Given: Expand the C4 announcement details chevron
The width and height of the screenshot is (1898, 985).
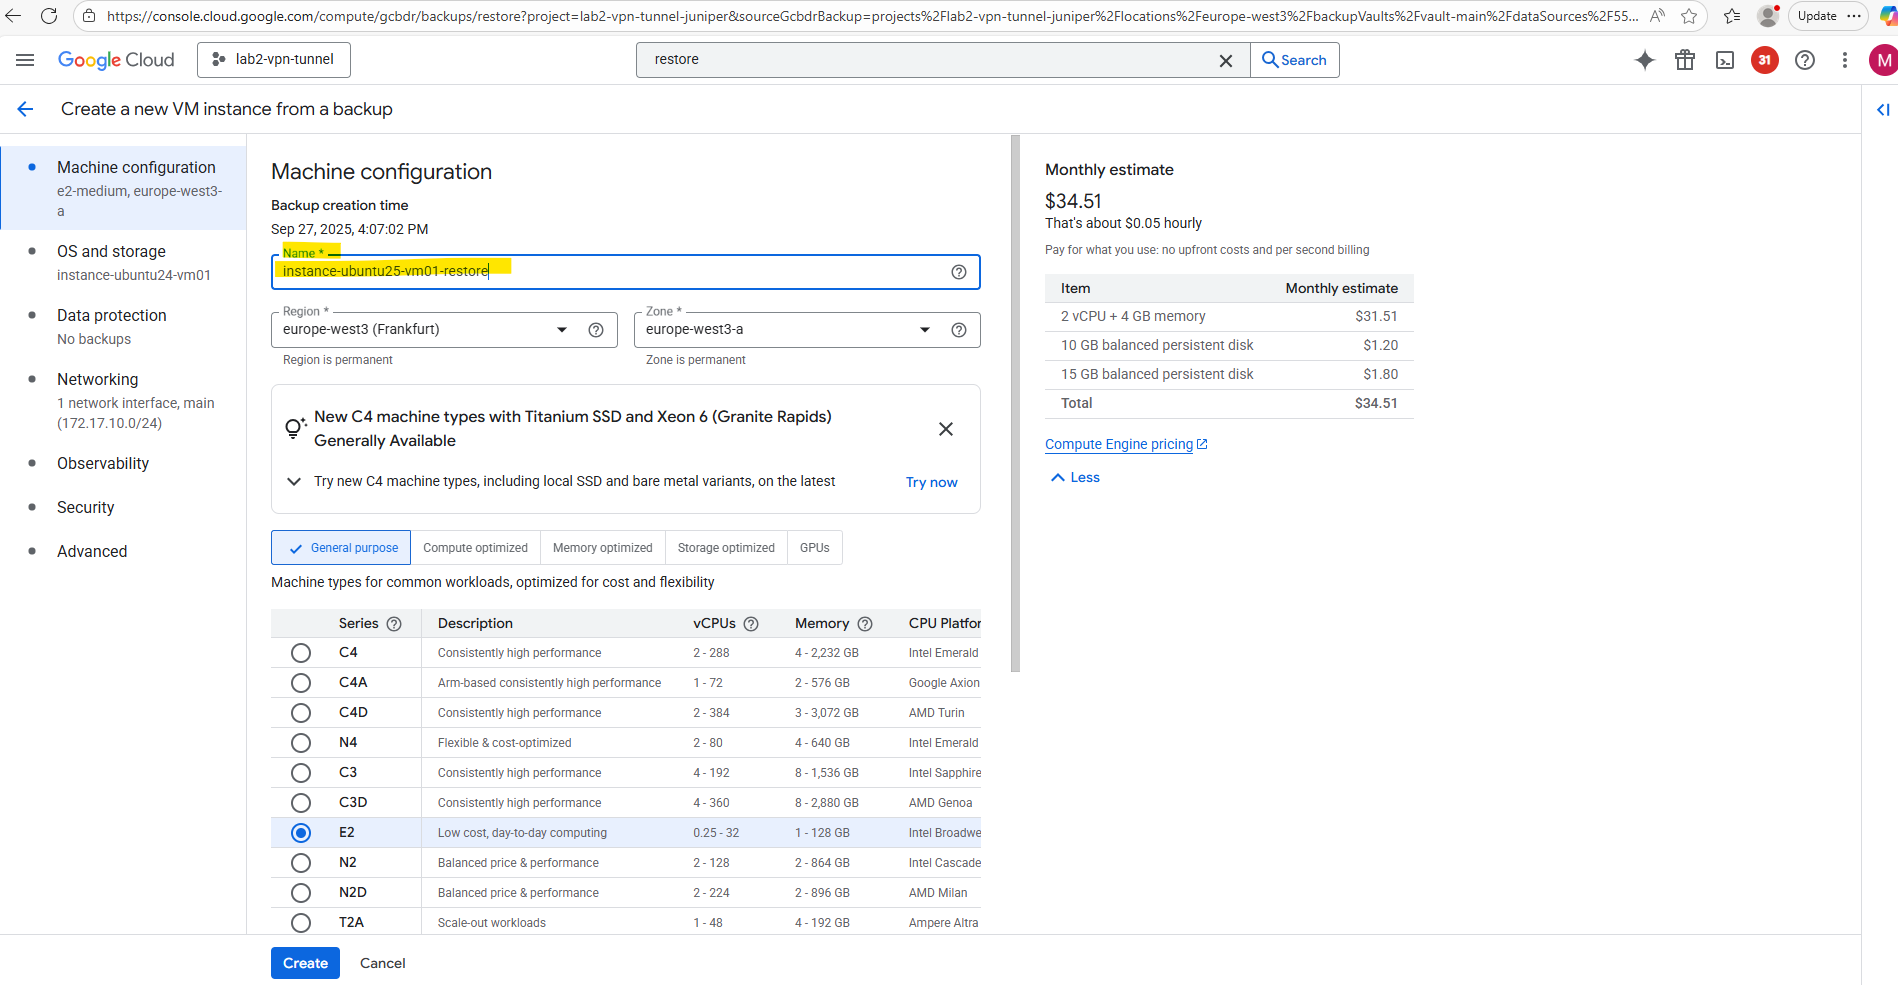Looking at the screenshot, I should point(294,481).
